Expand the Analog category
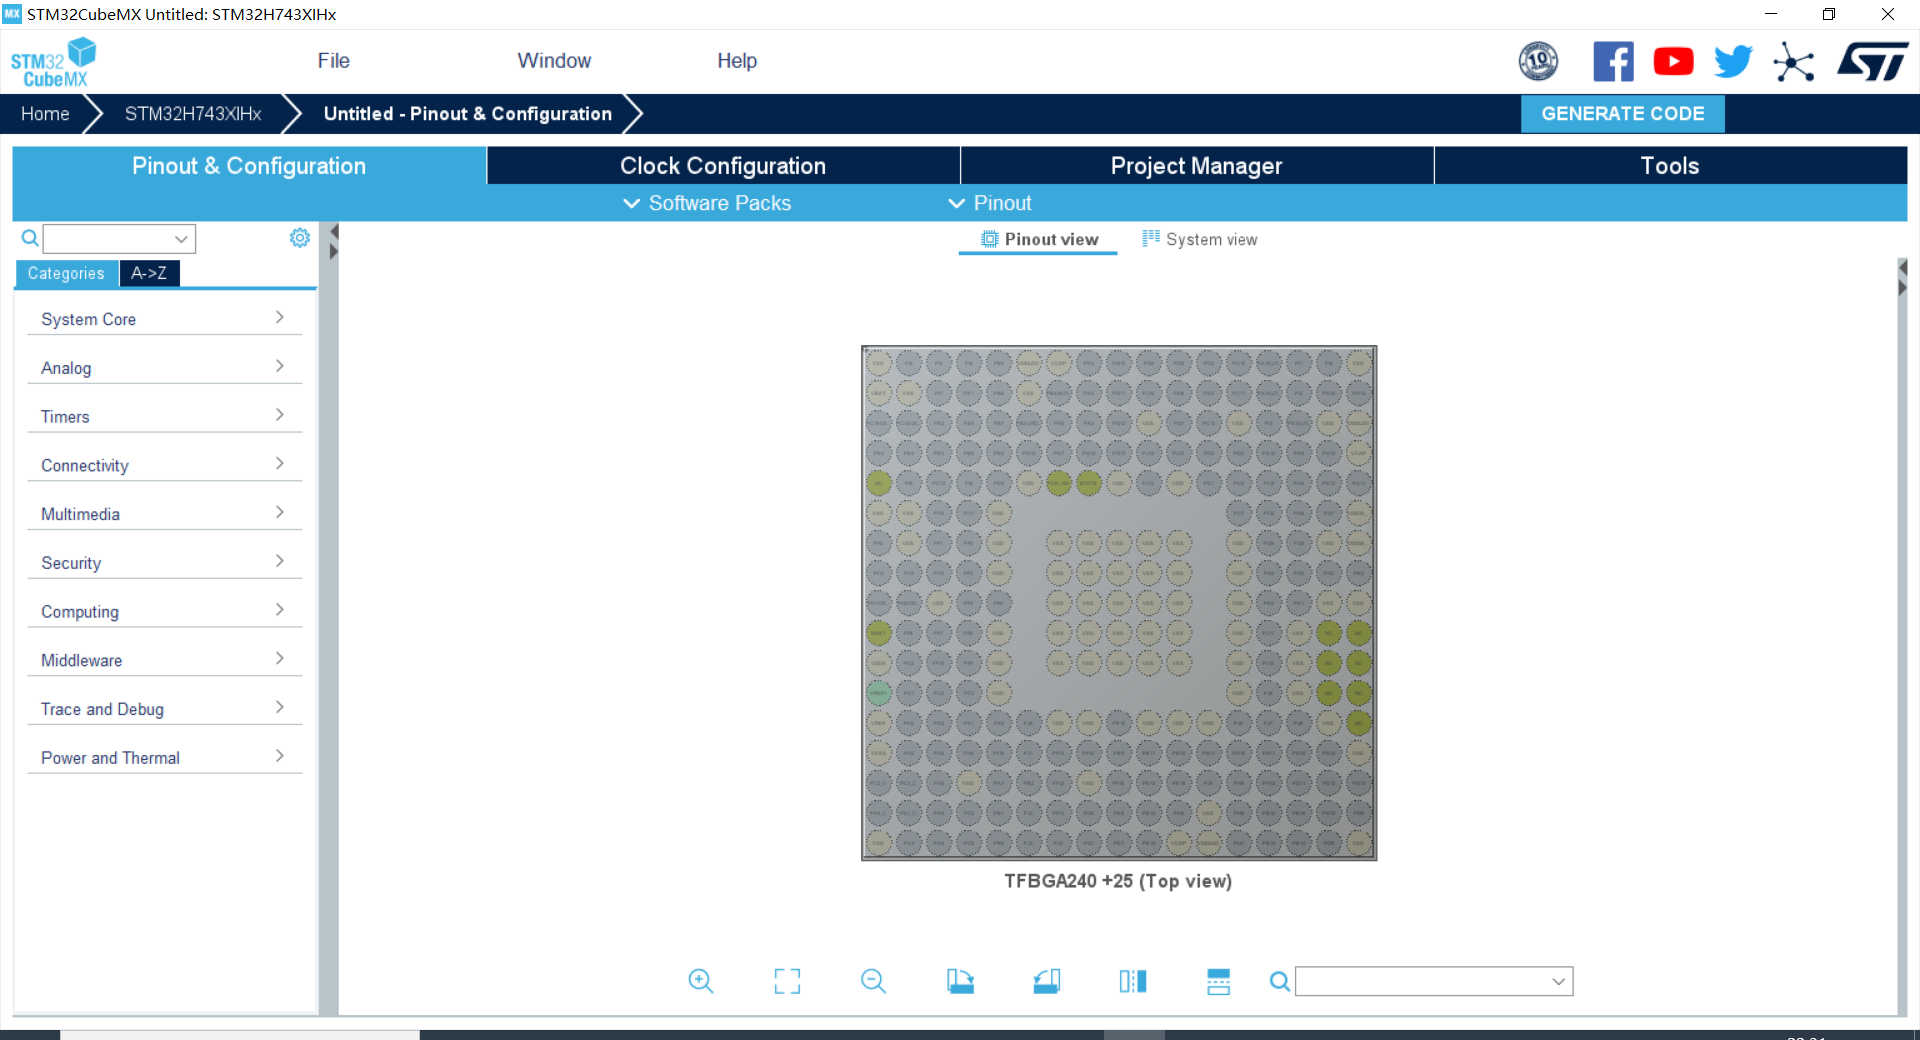Screen dimensions: 1920x1040 pyautogui.click(x=165, y=368)
